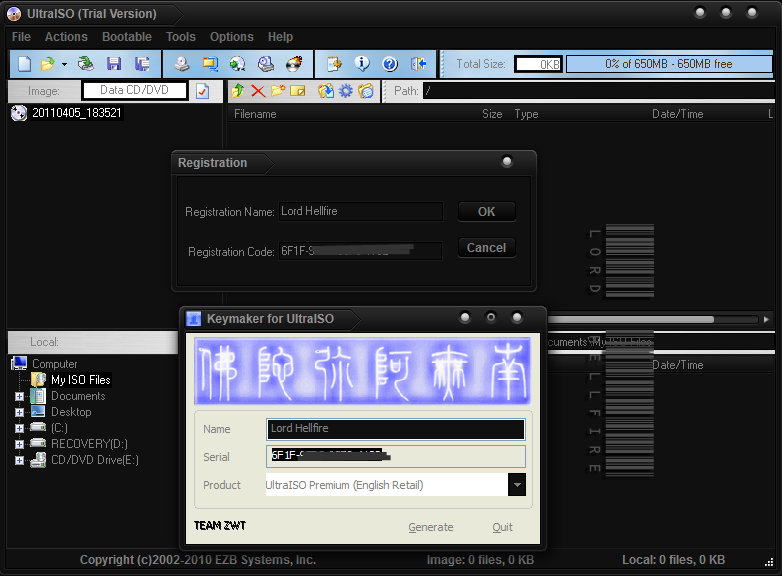Expand the Open button's dropdown arrow

[x=64, y=64]
